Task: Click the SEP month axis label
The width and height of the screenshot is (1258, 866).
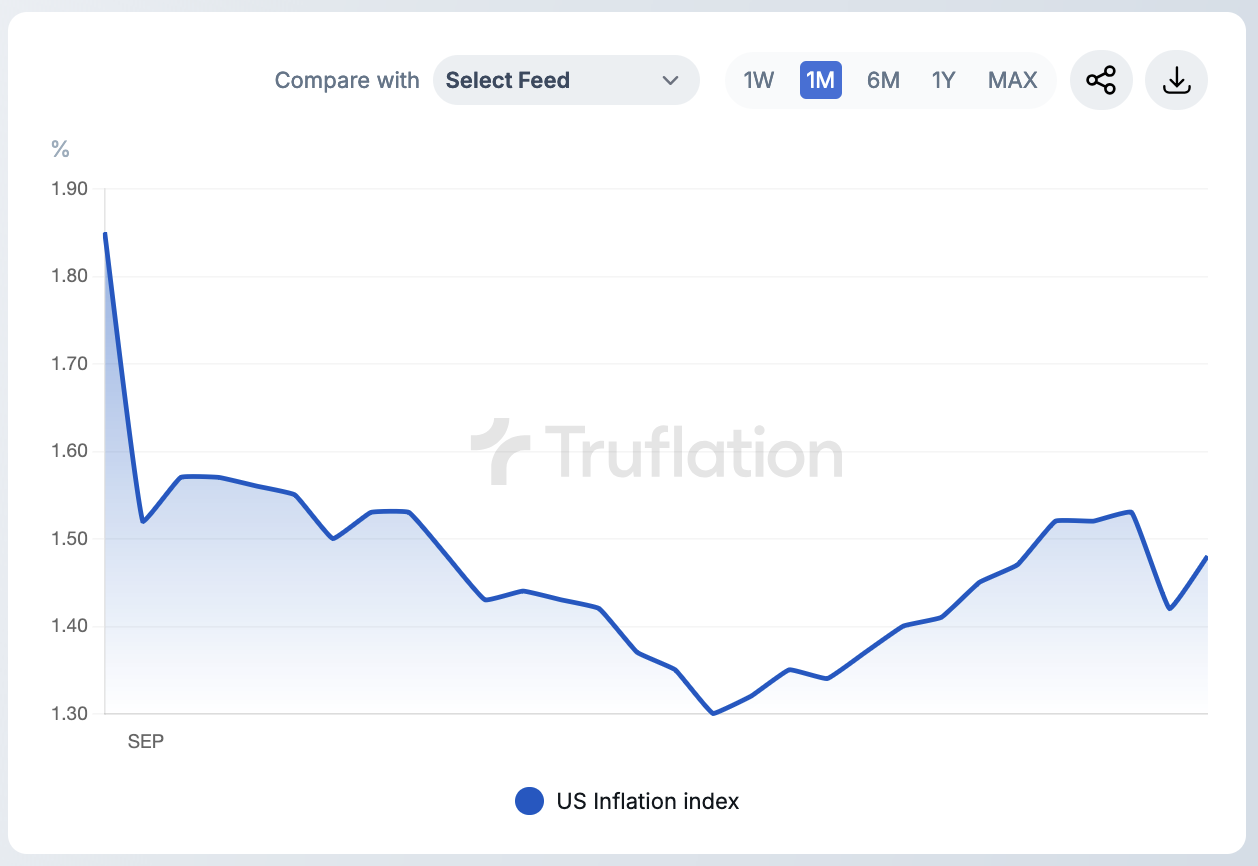Action: [146, 742]
